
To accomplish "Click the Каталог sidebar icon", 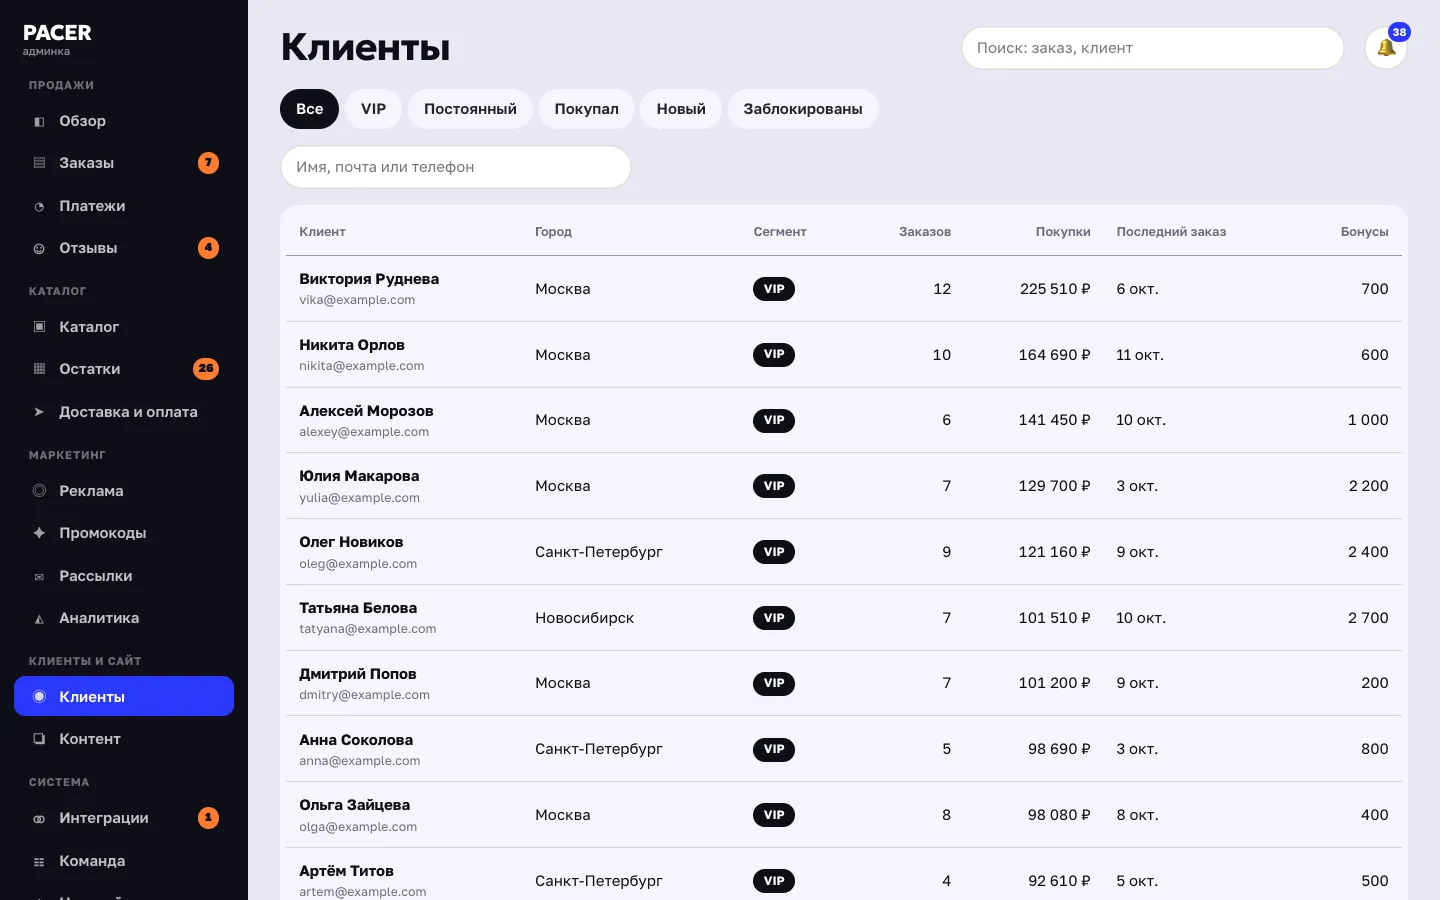I will (x=39, y=327).
